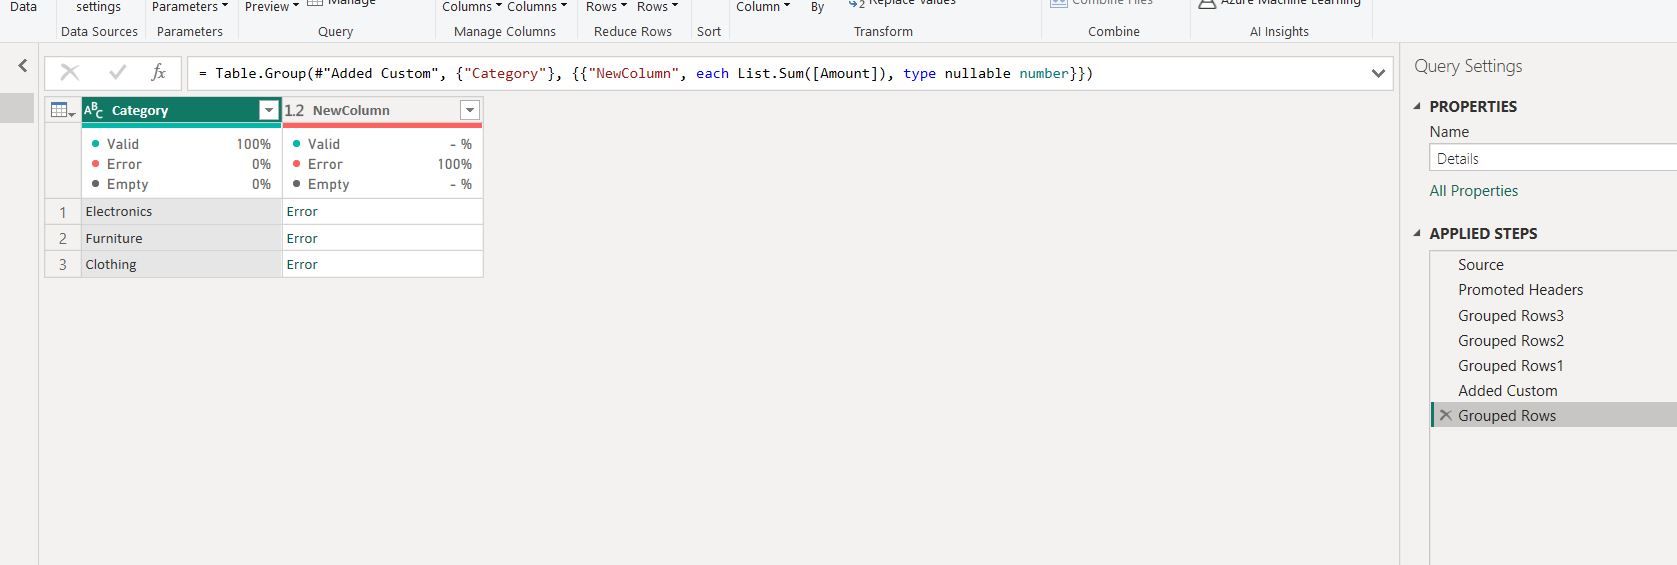Click the Error 100% quality entry for NewColumn
This screenshot has width=1677, height=565.
[383, 164]
